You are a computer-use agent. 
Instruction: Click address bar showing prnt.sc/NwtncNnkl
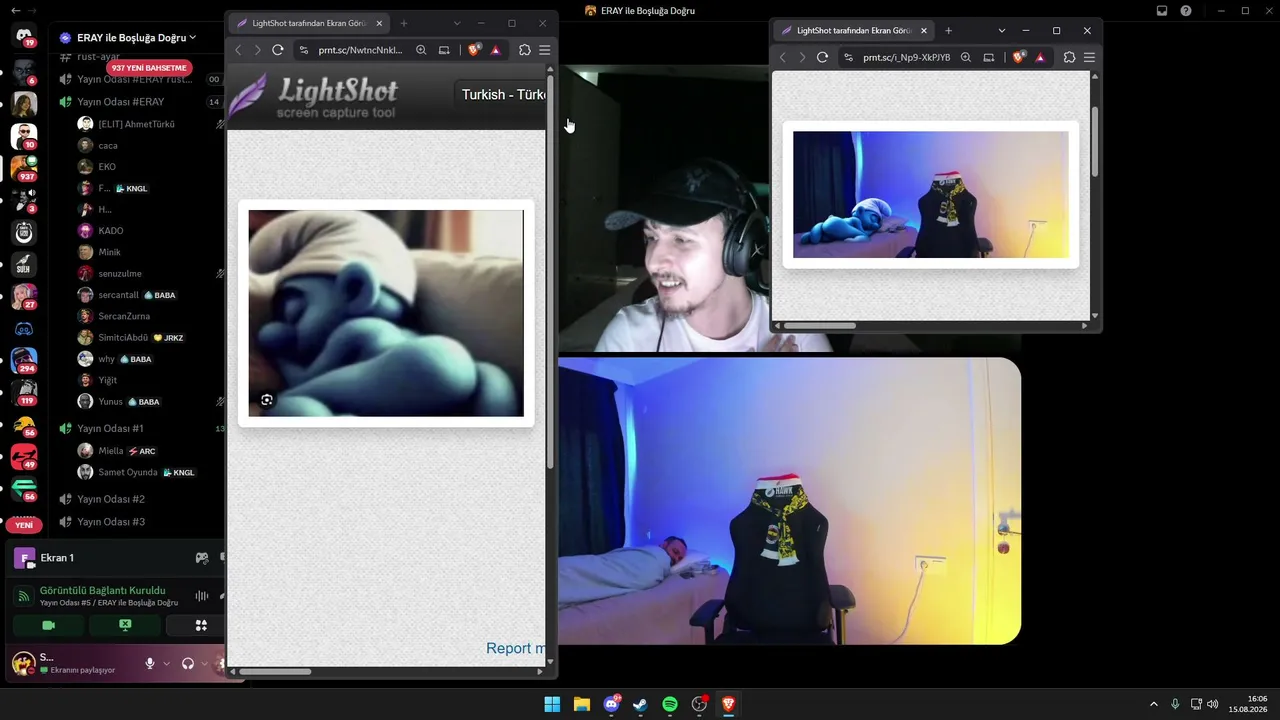tap(360, 50)
